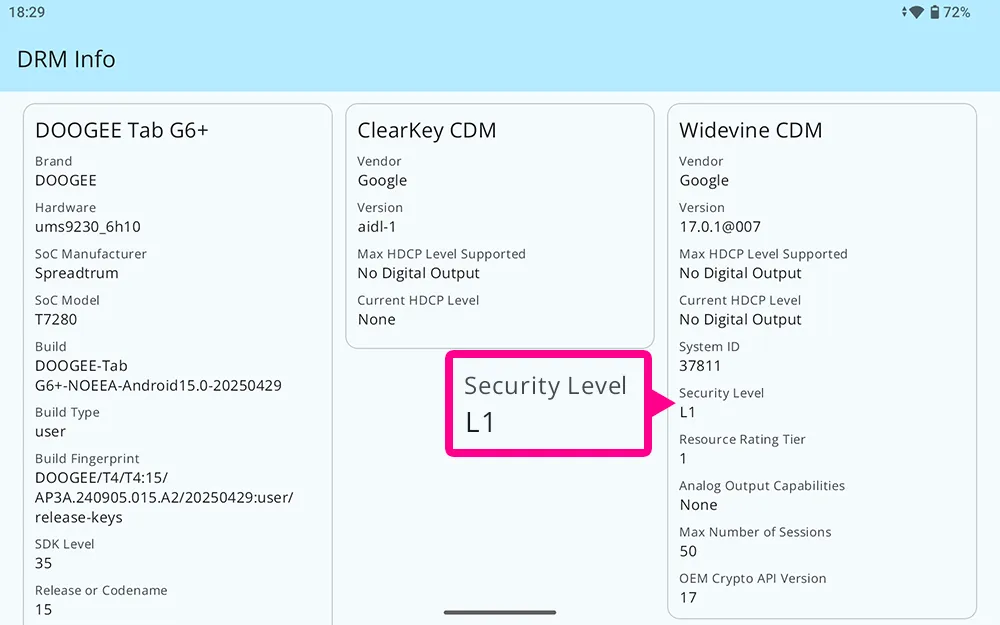Tap the Hardware value ums9230_6h10
The width and height of the screenshot is (1000, 625).
pos(88,227)
